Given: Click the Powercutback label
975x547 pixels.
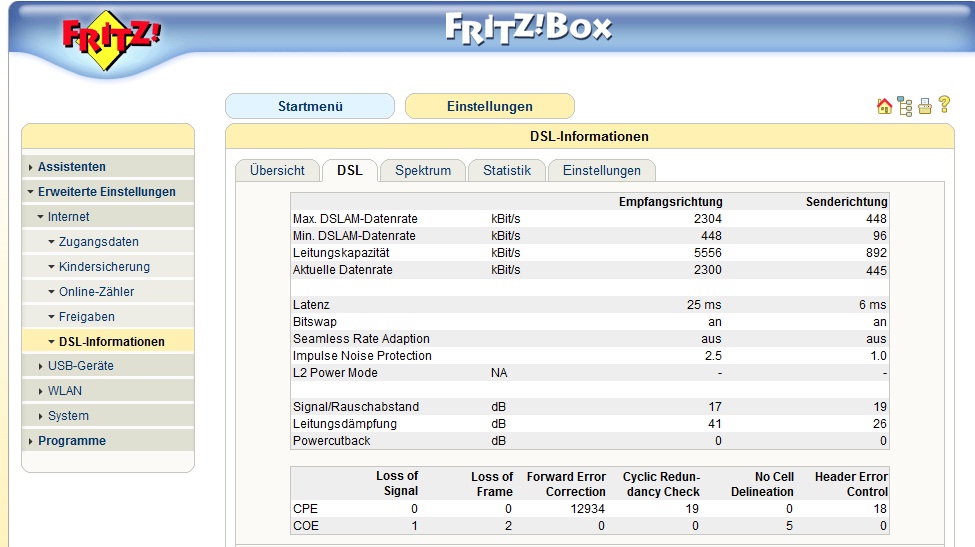Looking at the screenshot, I should pos(331,441).
